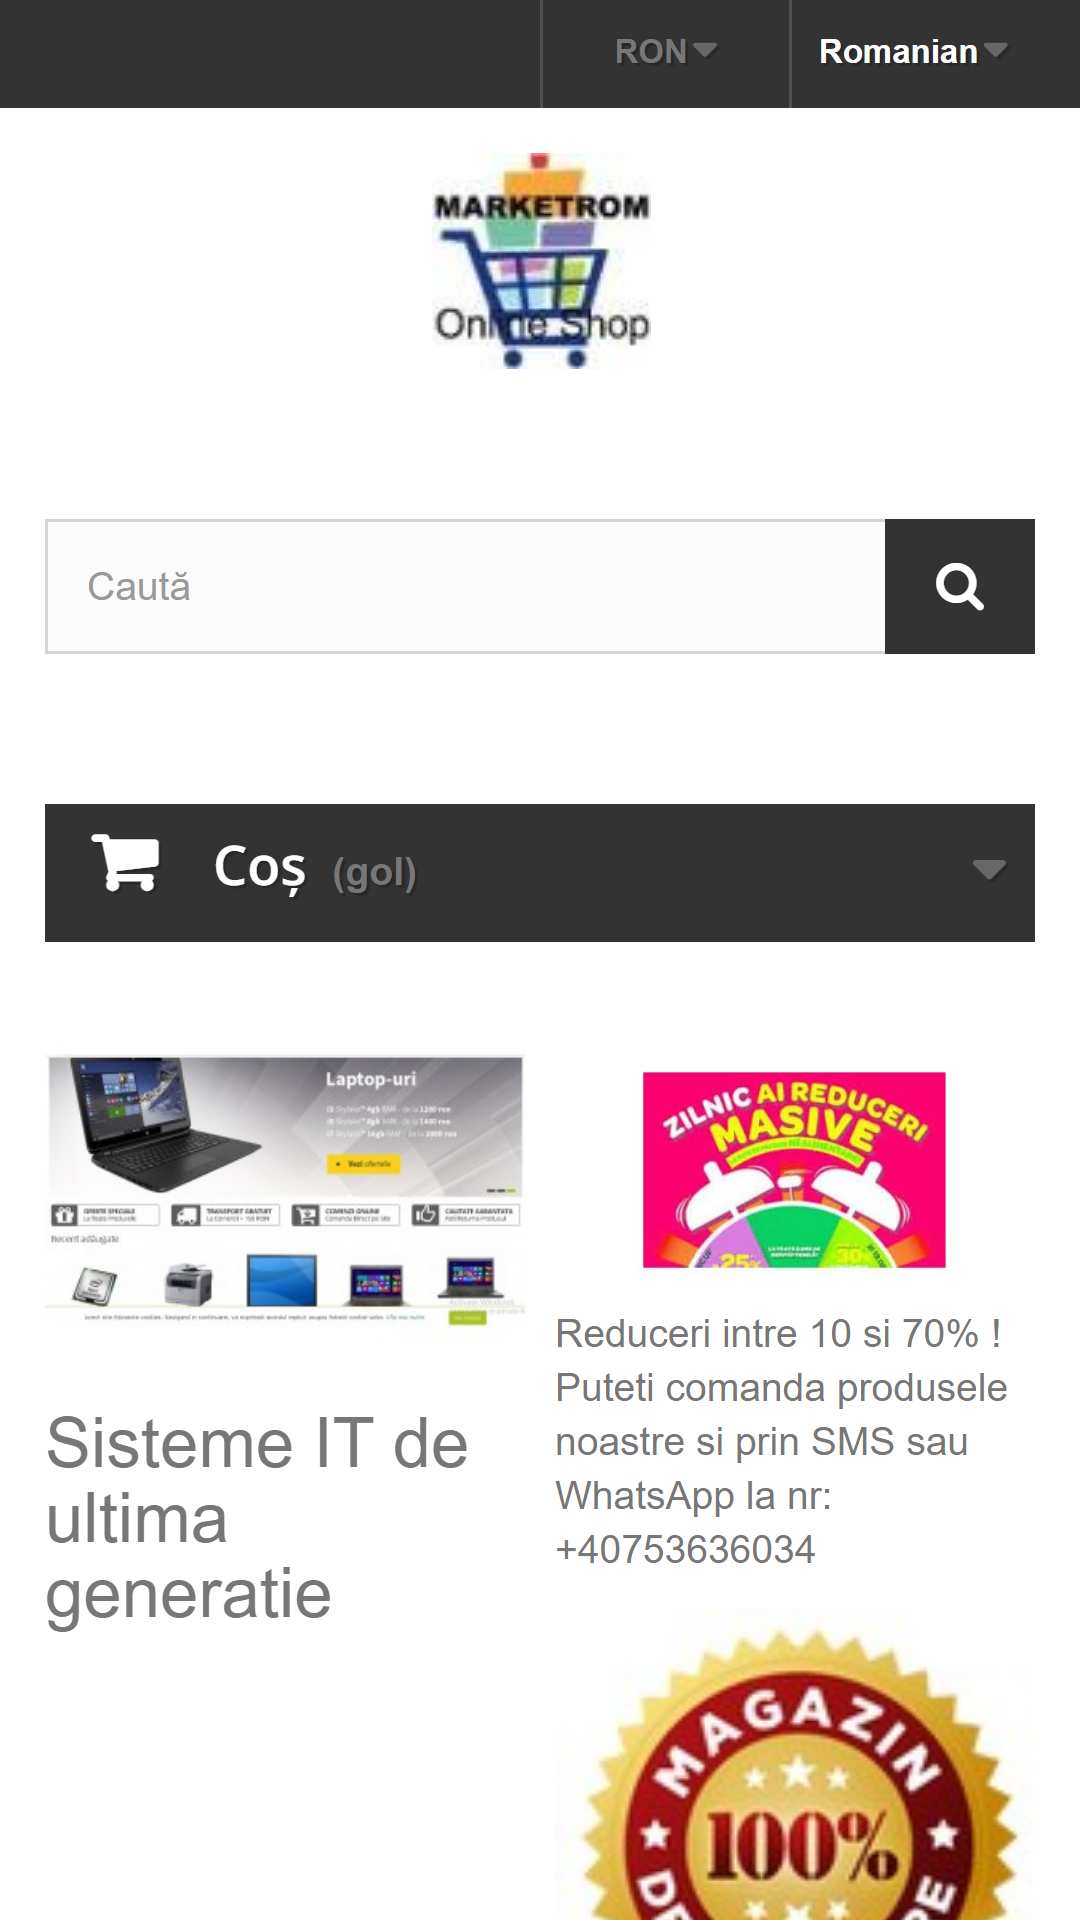Click the Transport Gratuit truck icon
The height and width of the screenshot is (1920, 1080).
186,1215
